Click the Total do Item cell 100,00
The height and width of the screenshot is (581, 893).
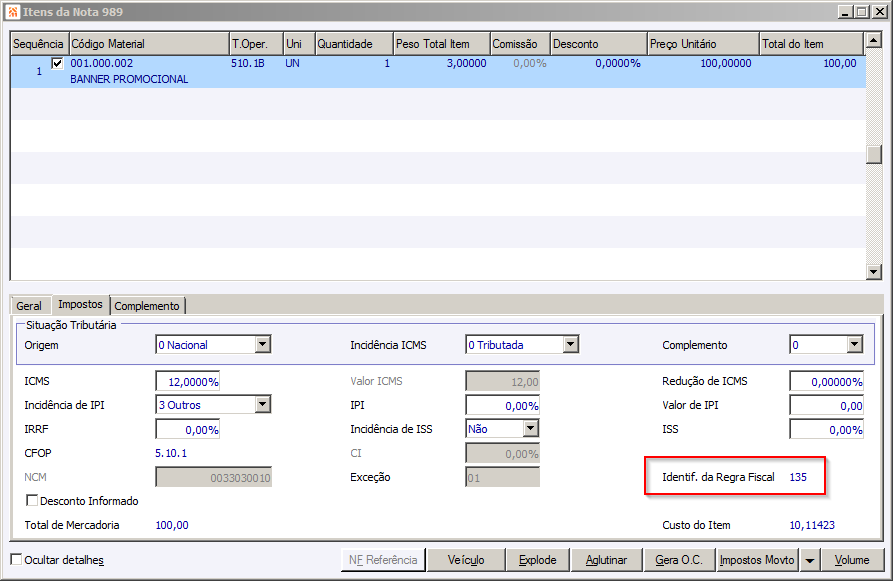[x=840, y=63]
